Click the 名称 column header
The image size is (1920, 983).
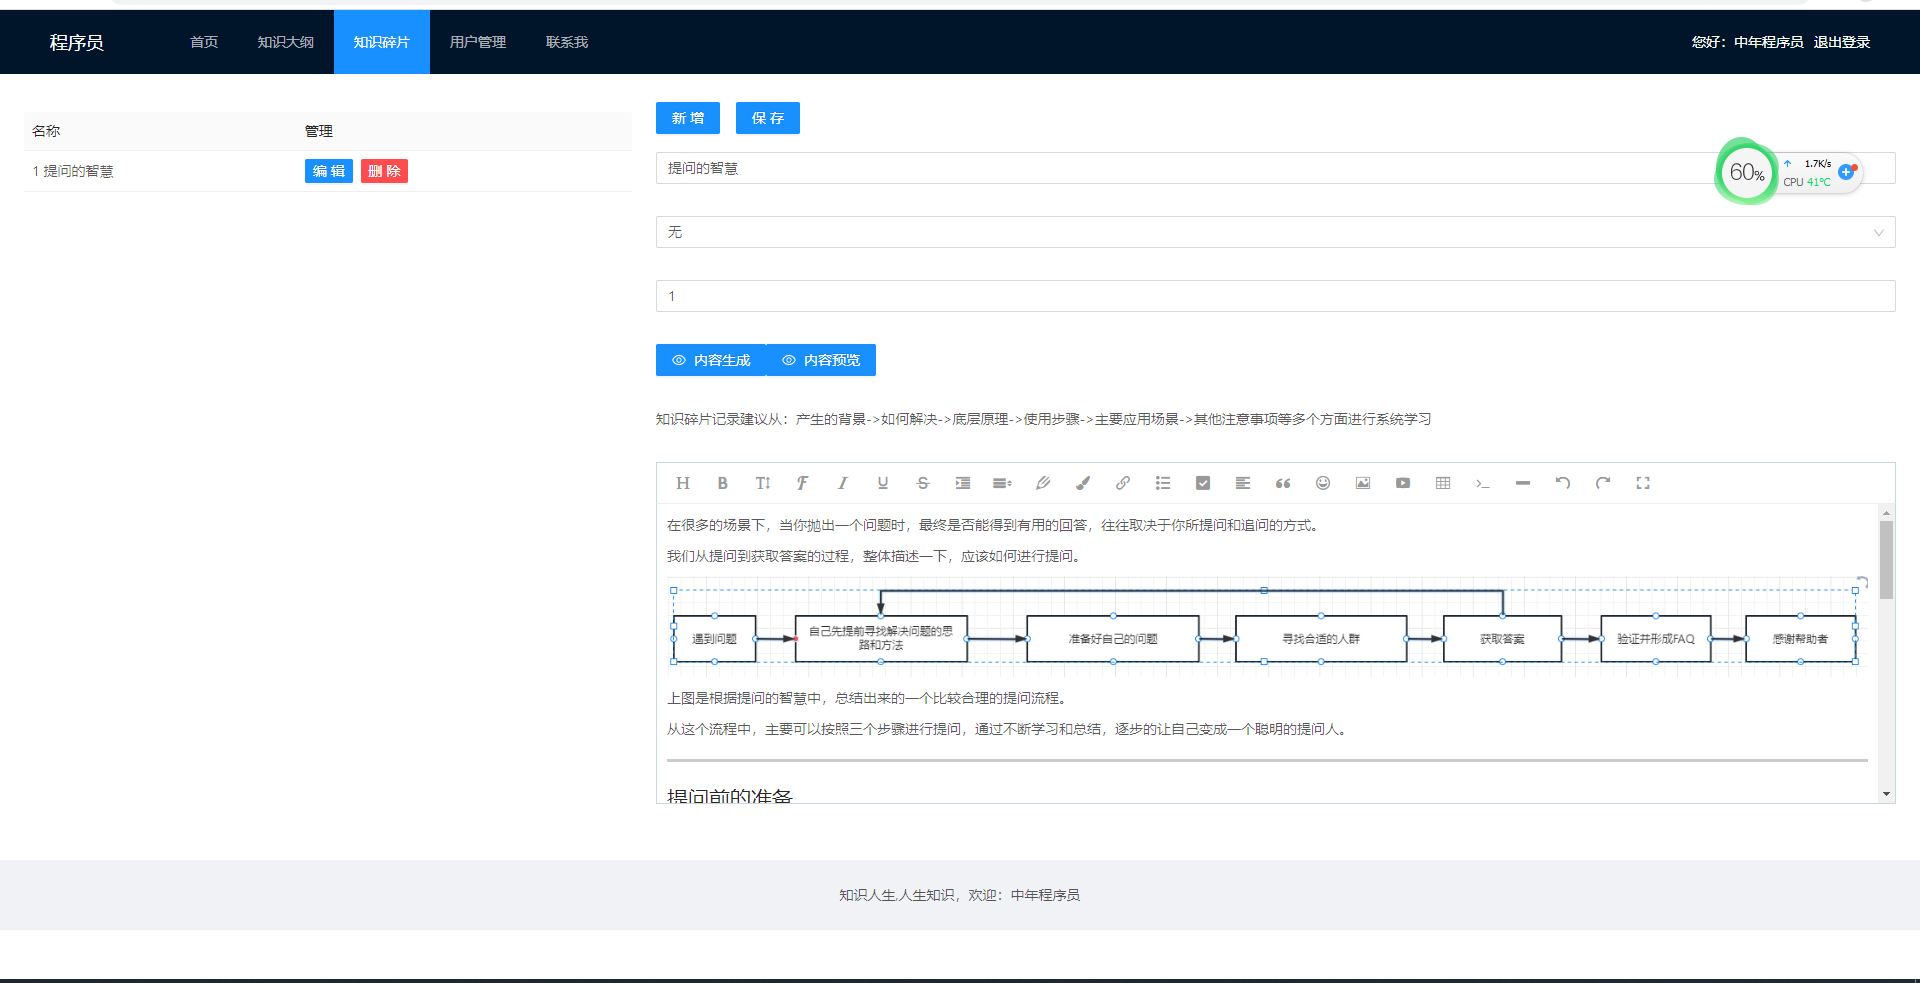point(46,131)
